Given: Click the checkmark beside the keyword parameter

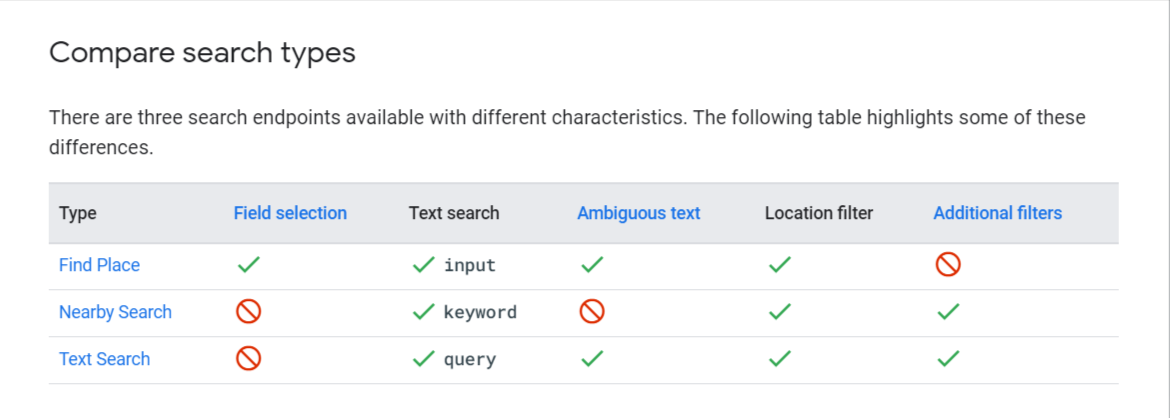Looking at the screenshot, I should tap(423, 312).
